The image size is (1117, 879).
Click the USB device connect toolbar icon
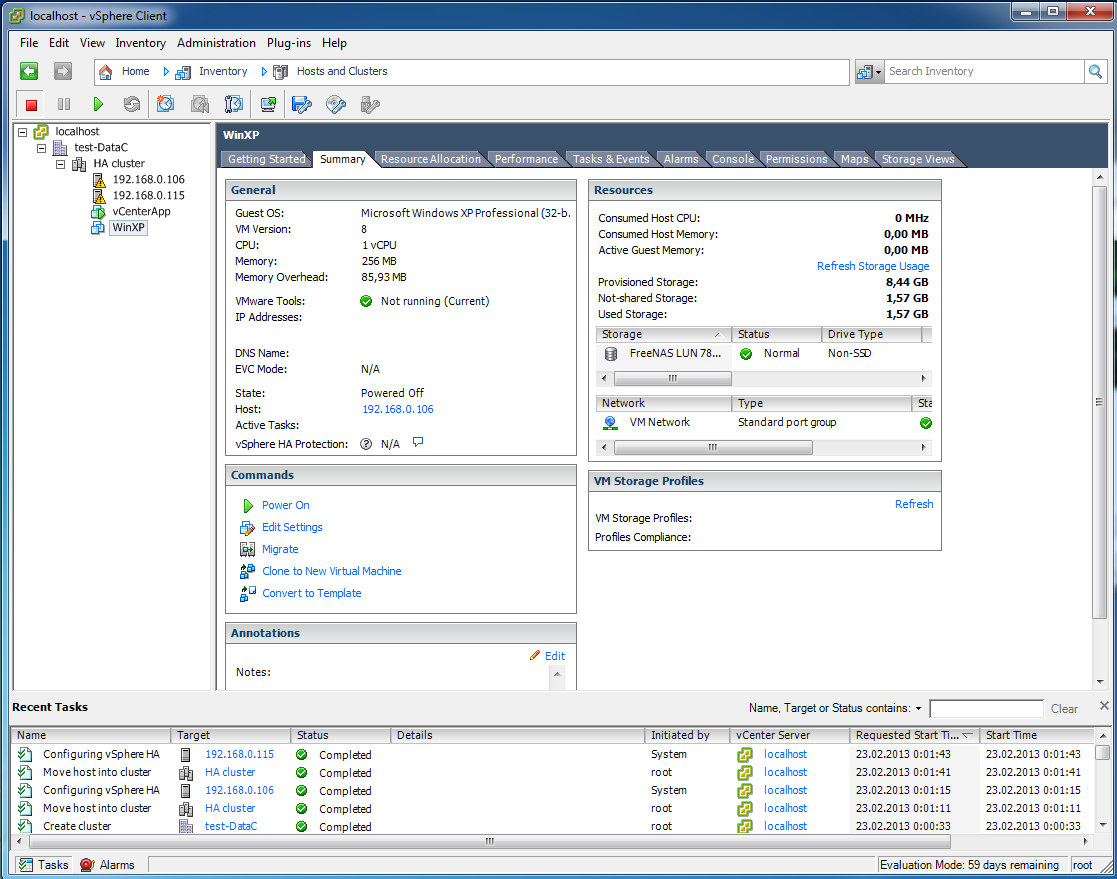[x=370, y=105]
